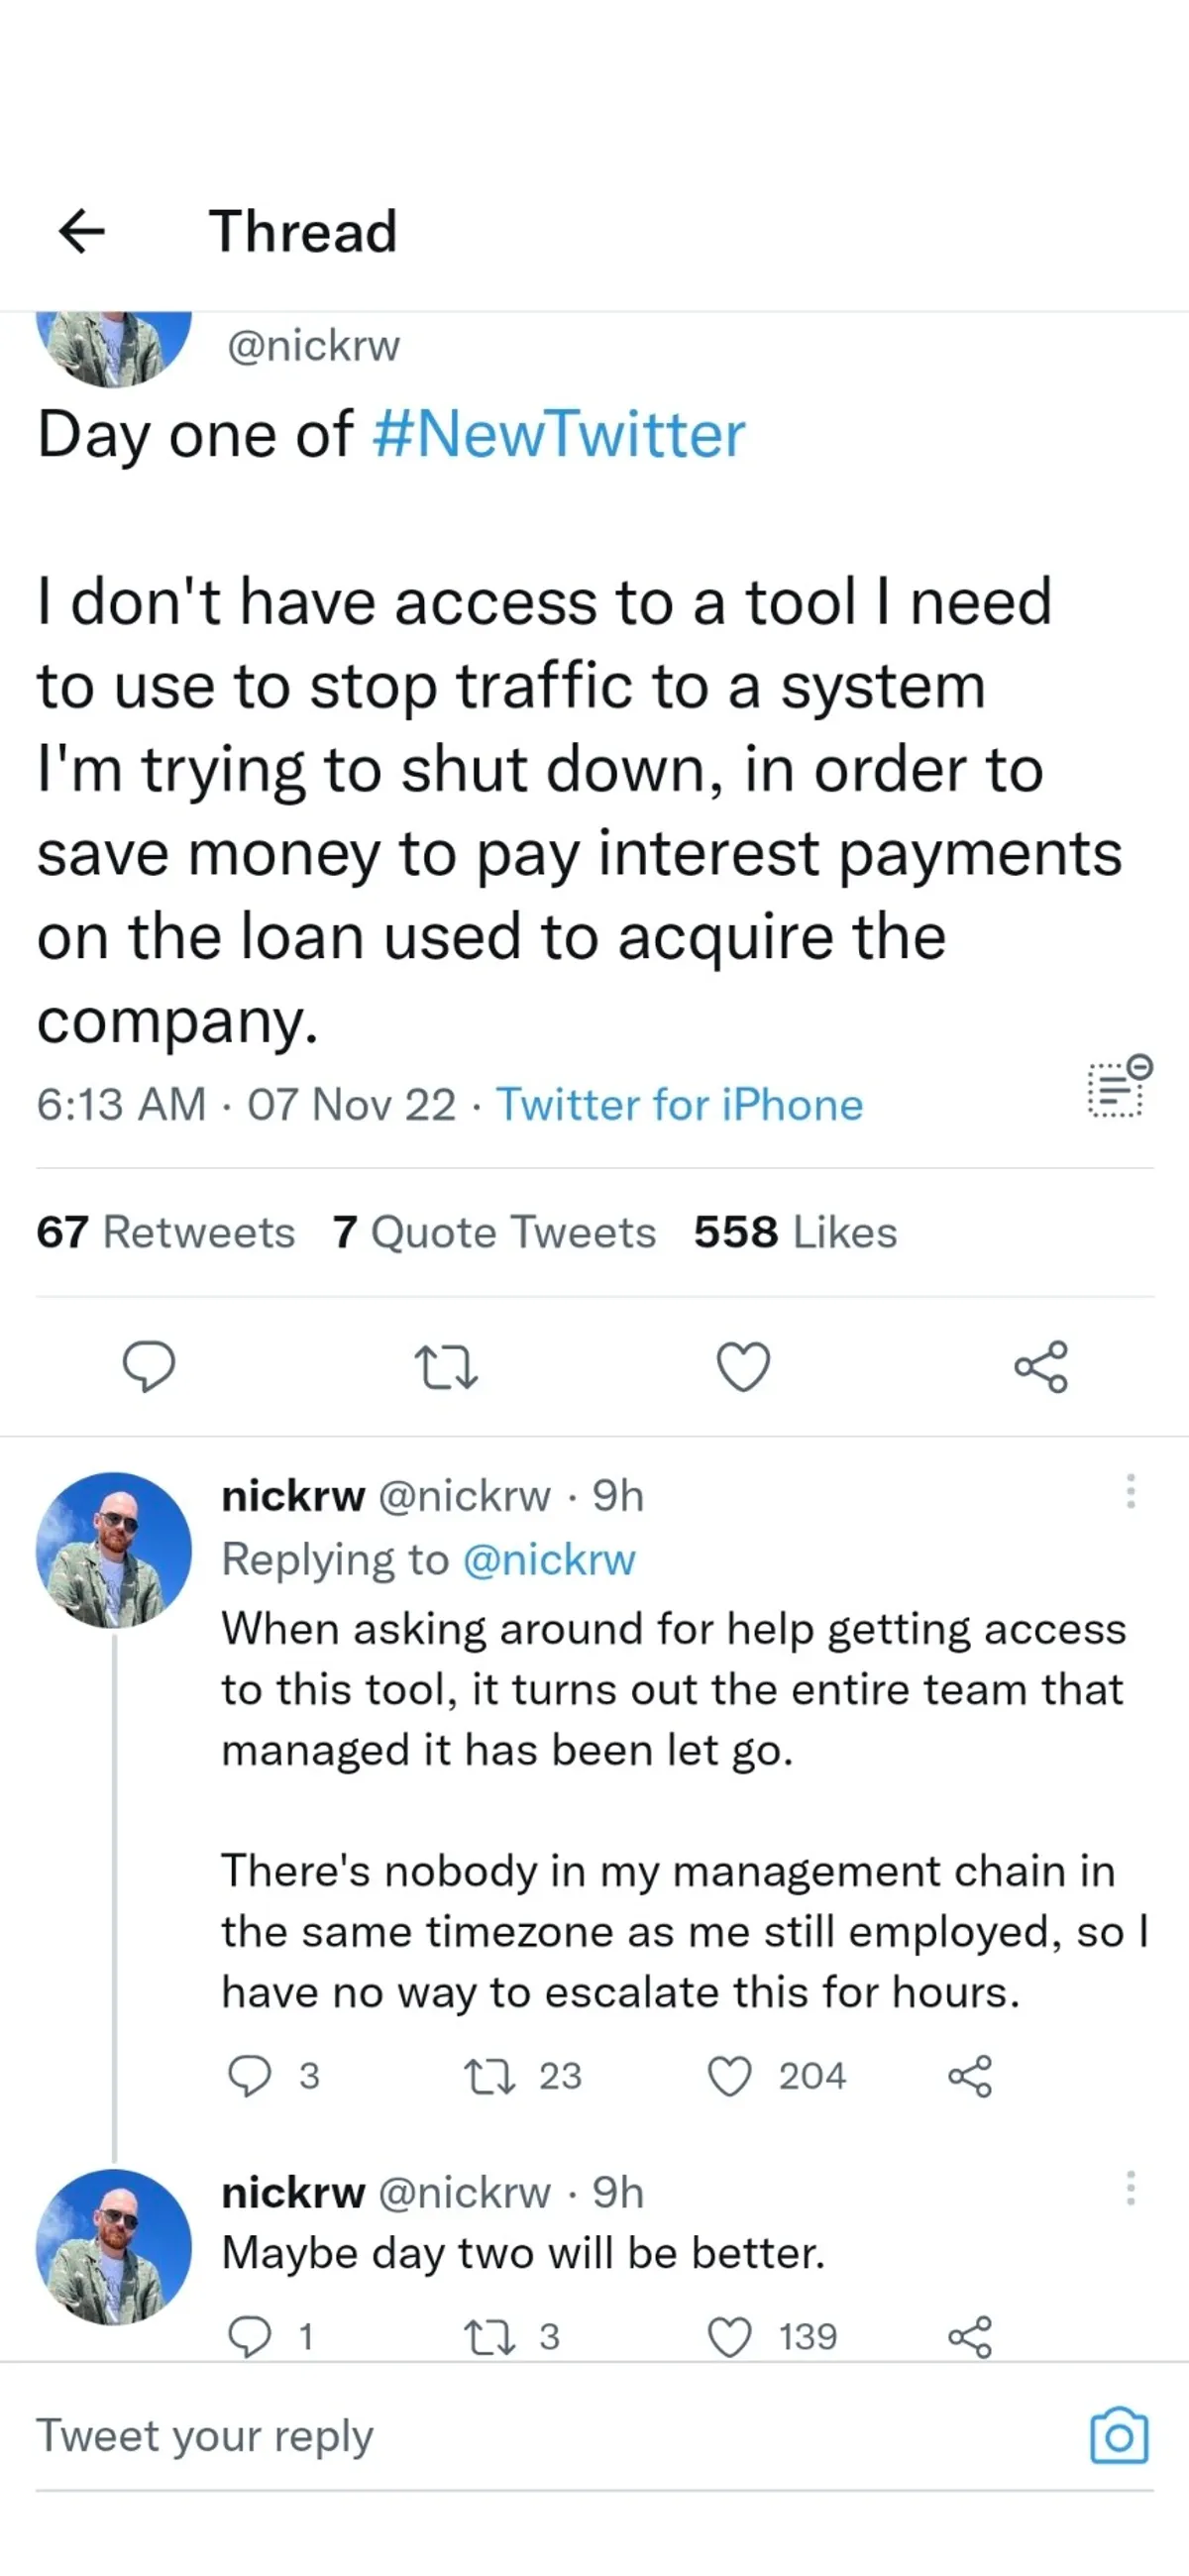Retweet the first reply with 23 retweets
The image size is (1189, 2576).
(x=490, y=2076)
